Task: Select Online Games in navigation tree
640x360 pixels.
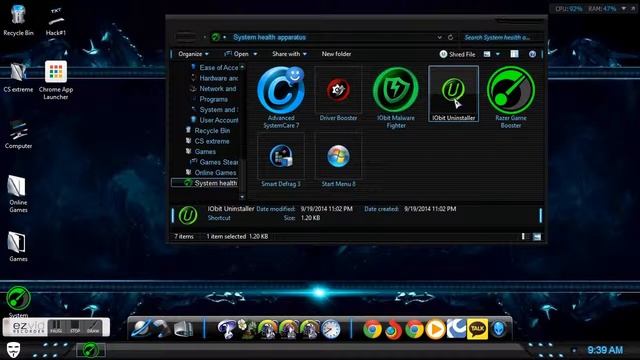Action: pyautogui.click(x=211, y=173)
